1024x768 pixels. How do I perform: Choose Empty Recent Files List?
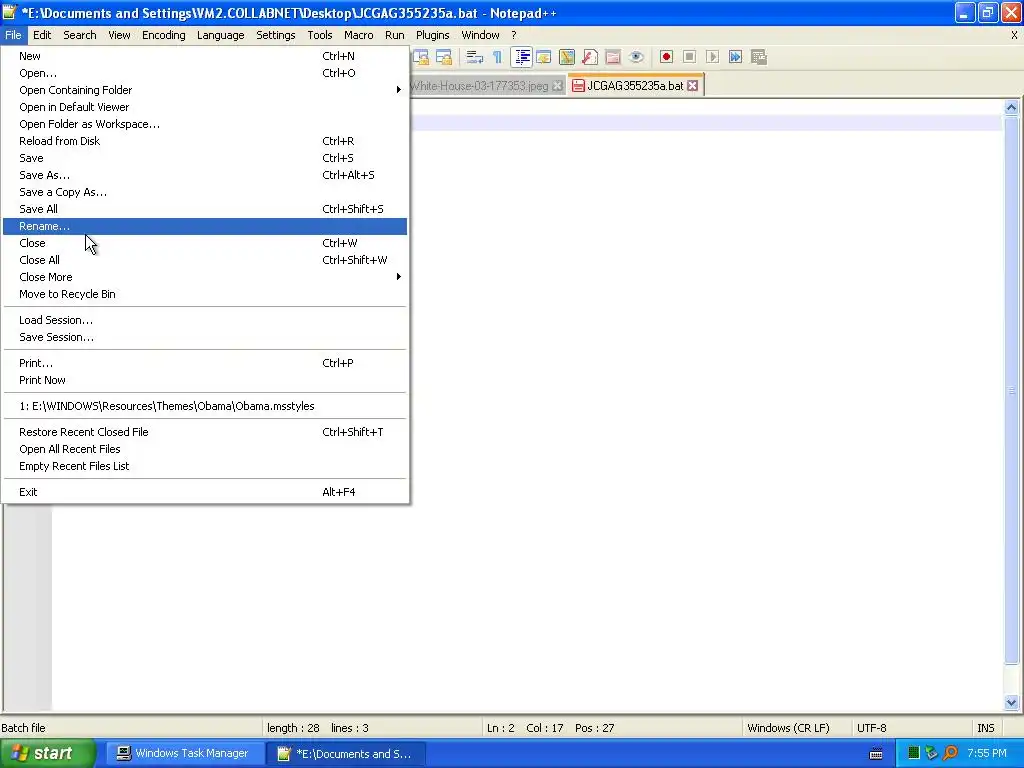(204, 466)
